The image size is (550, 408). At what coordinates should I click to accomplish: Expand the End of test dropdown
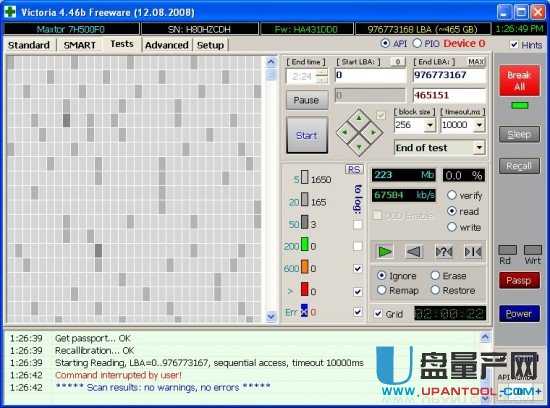479,148
